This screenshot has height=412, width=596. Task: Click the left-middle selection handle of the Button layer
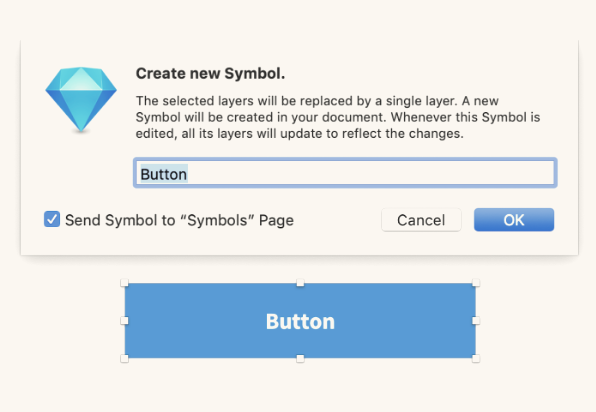tap(124, 321)
